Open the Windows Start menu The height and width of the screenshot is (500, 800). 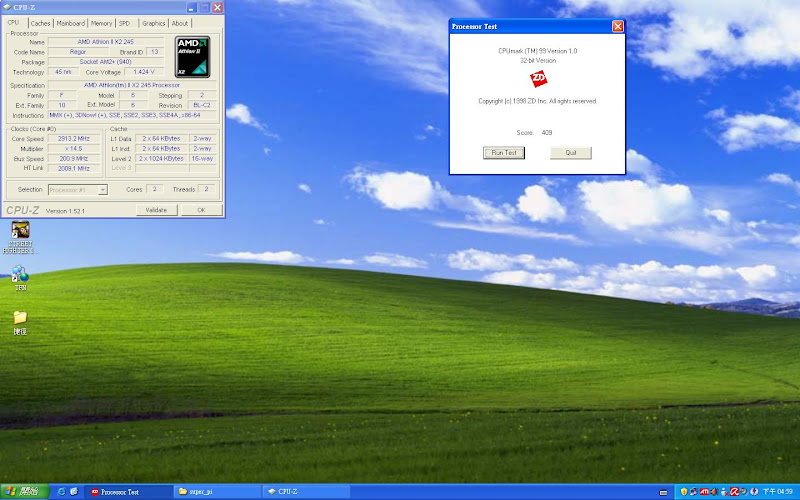[x=24, y=492]
